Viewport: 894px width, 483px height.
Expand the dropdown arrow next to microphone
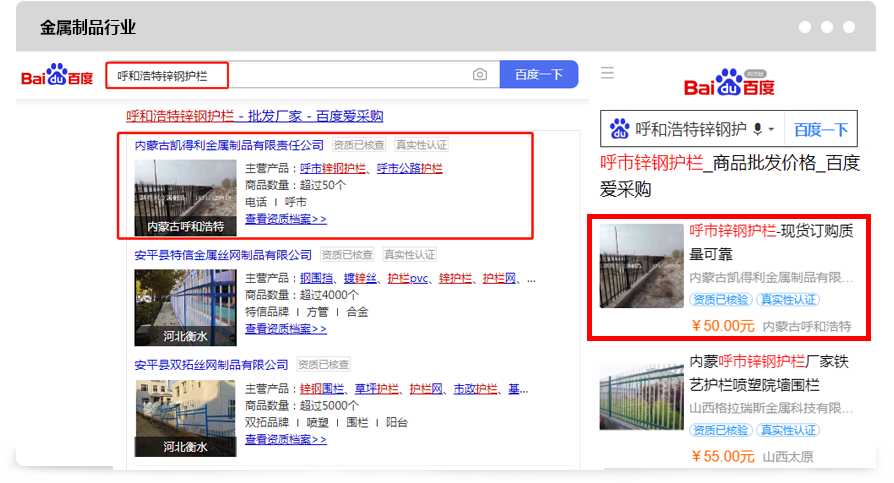(x=772, y=130)
